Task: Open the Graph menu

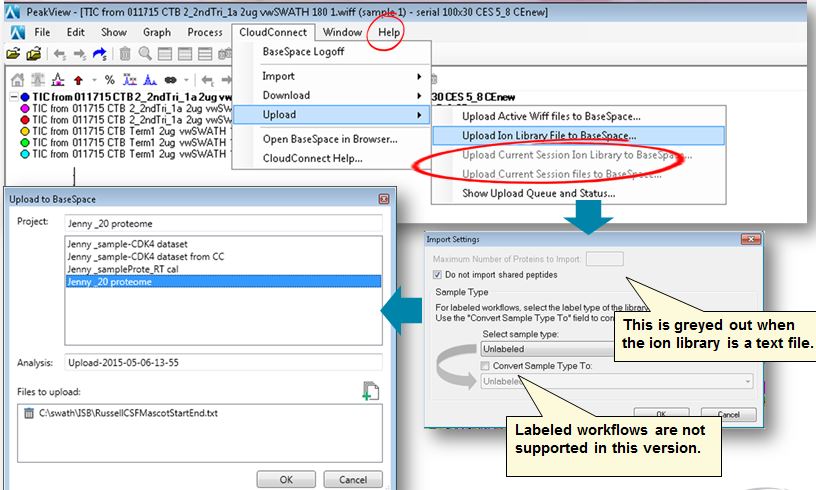Action: (157, 32)
